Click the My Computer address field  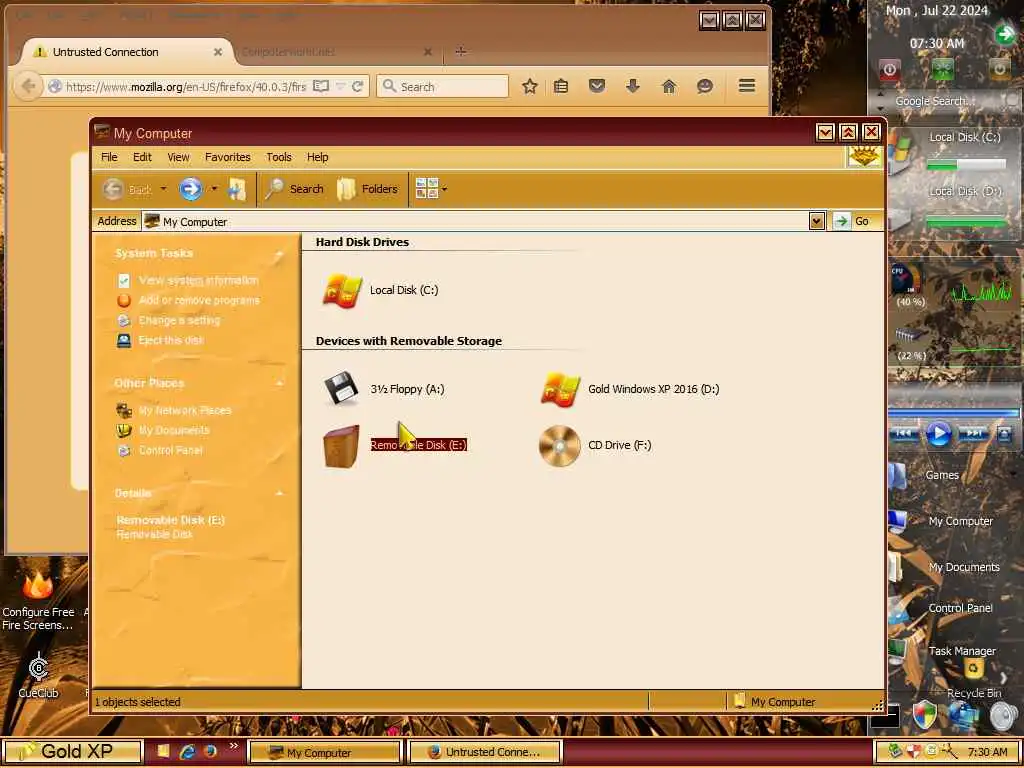(x=475, y=221)
